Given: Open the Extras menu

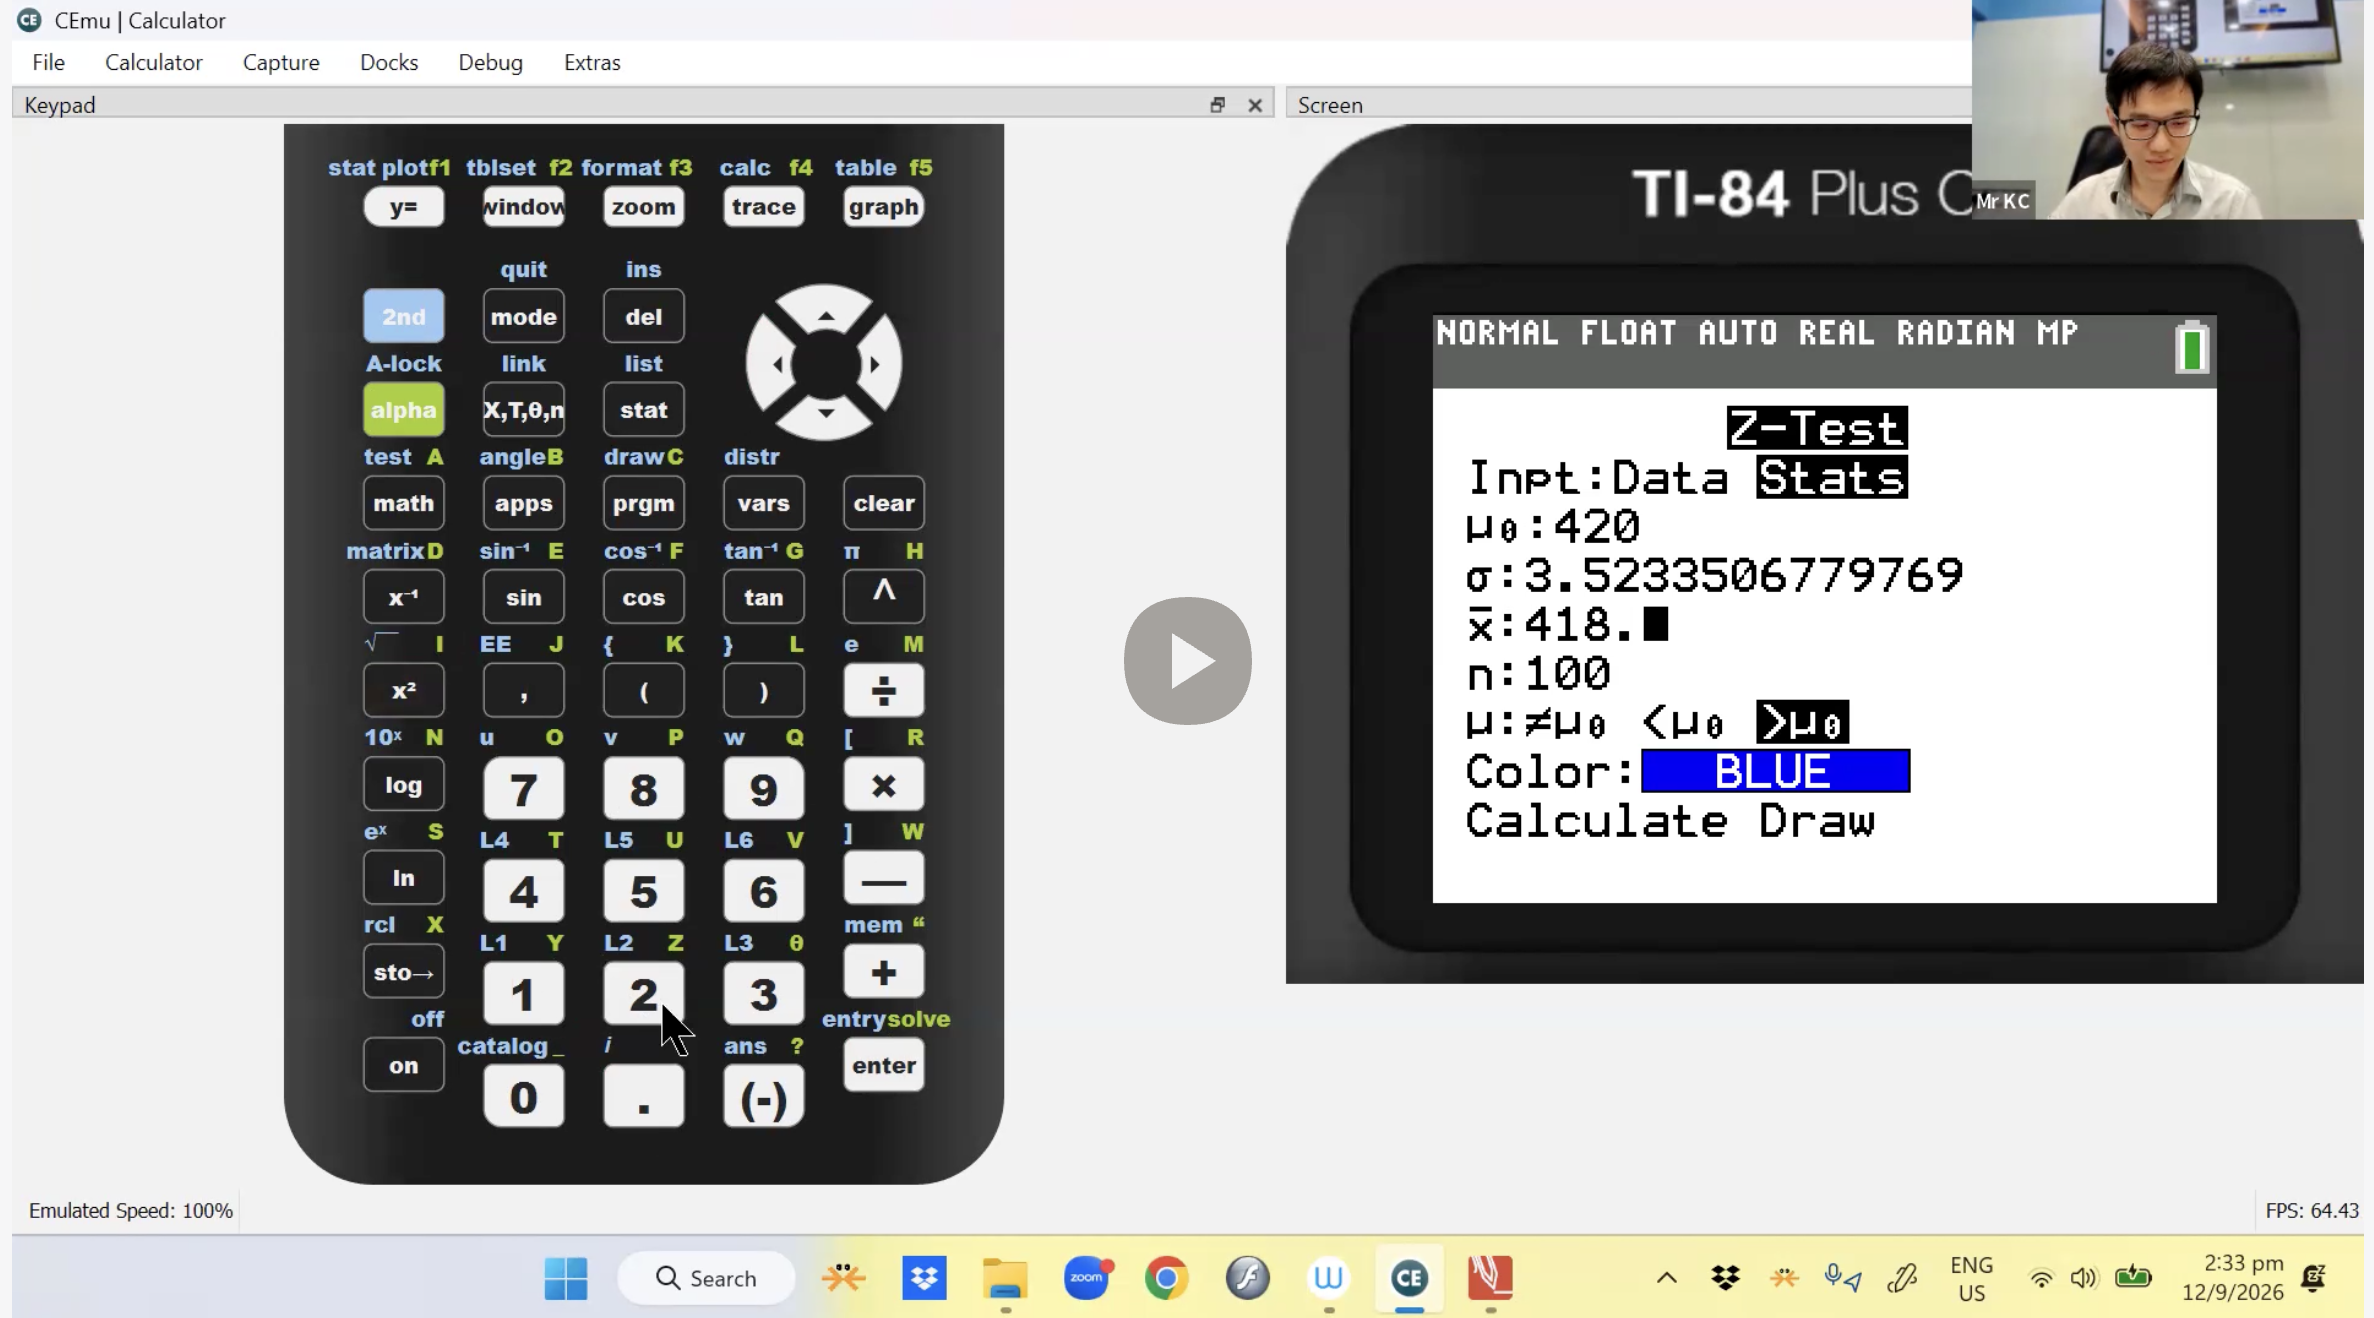Looking at the screenshot, I should (592, 62).
